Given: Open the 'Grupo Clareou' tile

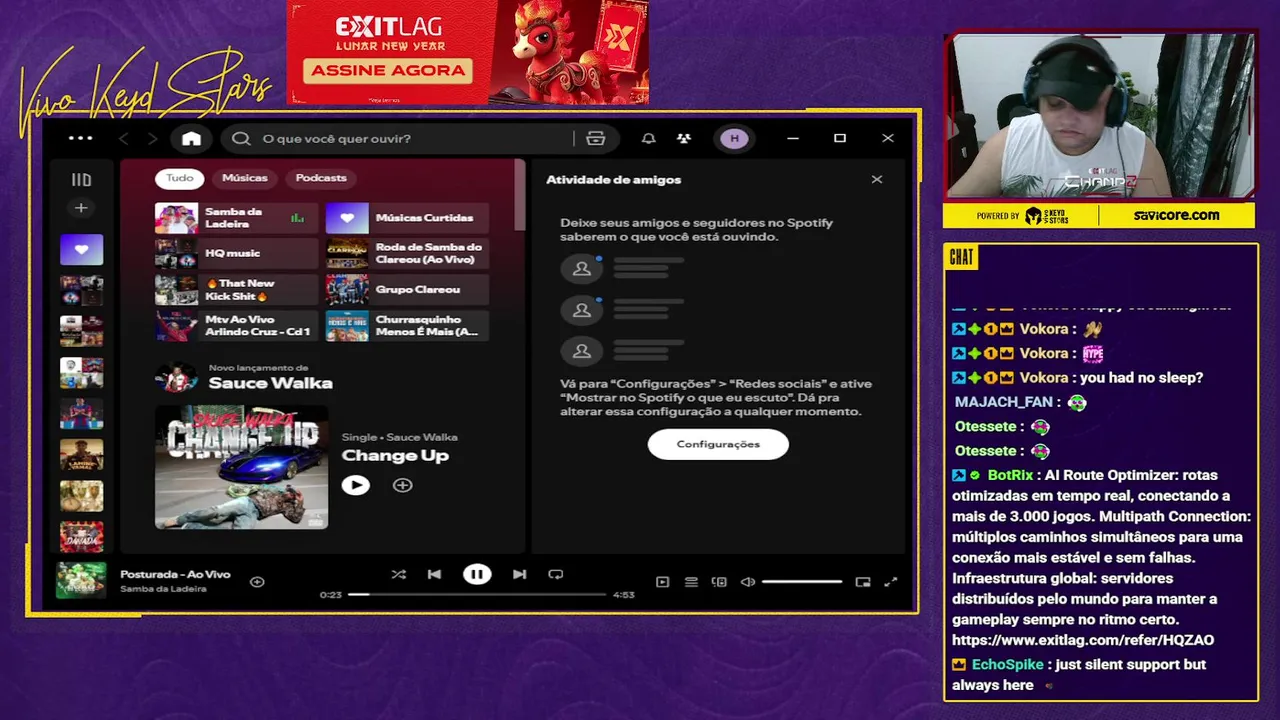Looking at the screenshot, I should (x=407, y=290).
